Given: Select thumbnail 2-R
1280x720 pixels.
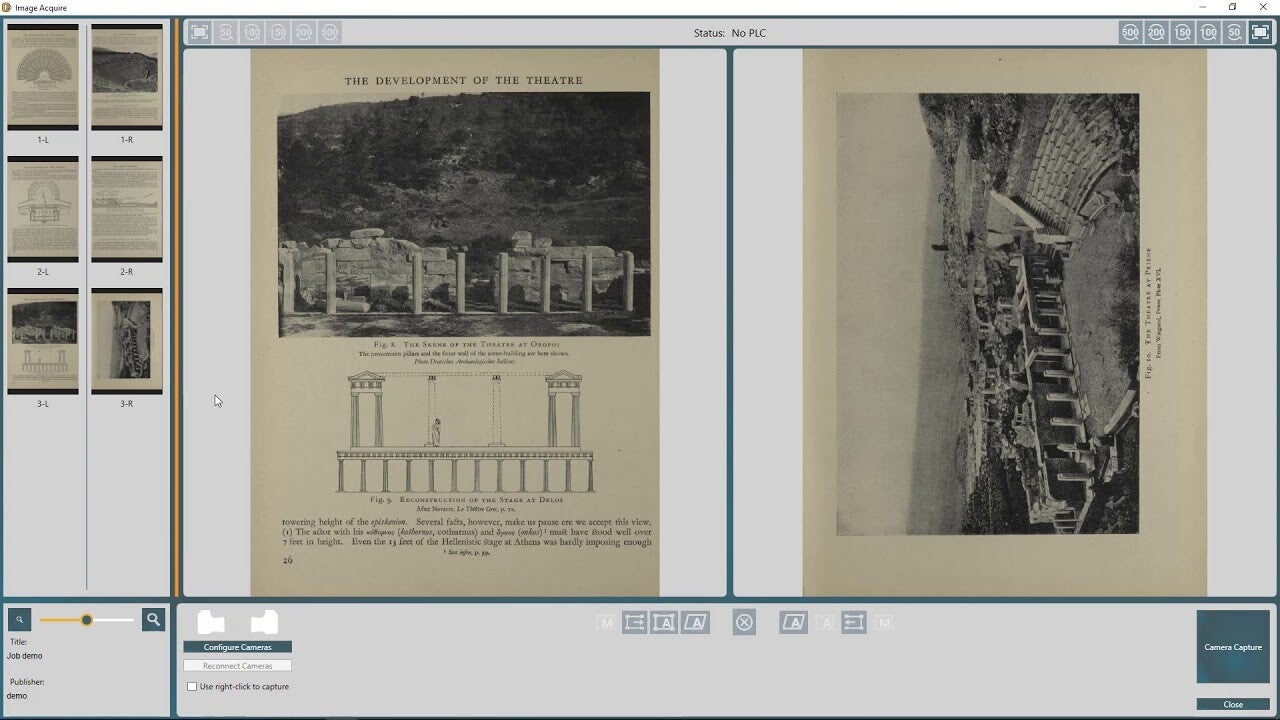Looking at the screenshot, I should (x=127, y=210).
